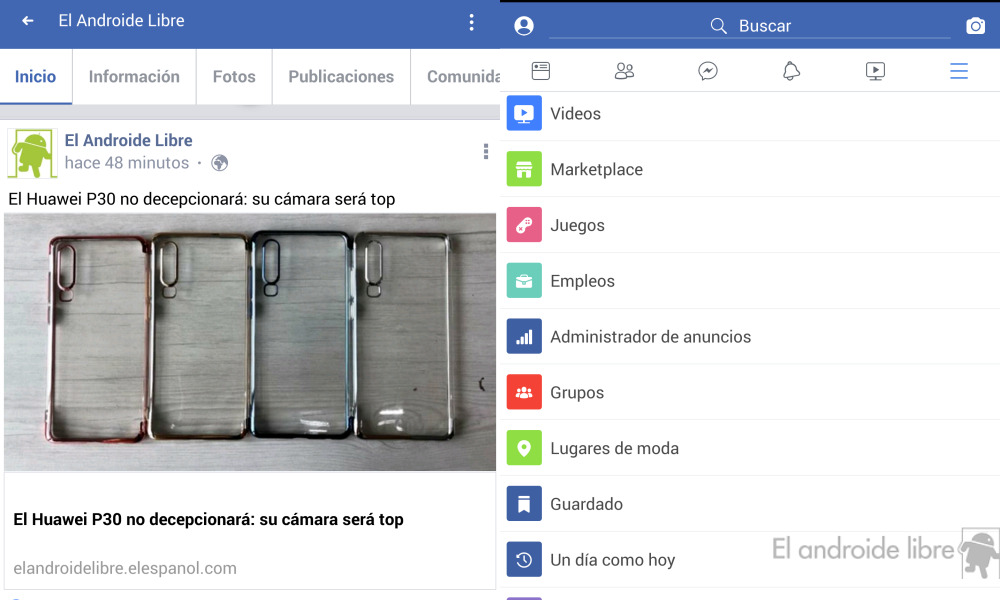Open the bold Huawei P30 article headline

(x=209, y=520)
